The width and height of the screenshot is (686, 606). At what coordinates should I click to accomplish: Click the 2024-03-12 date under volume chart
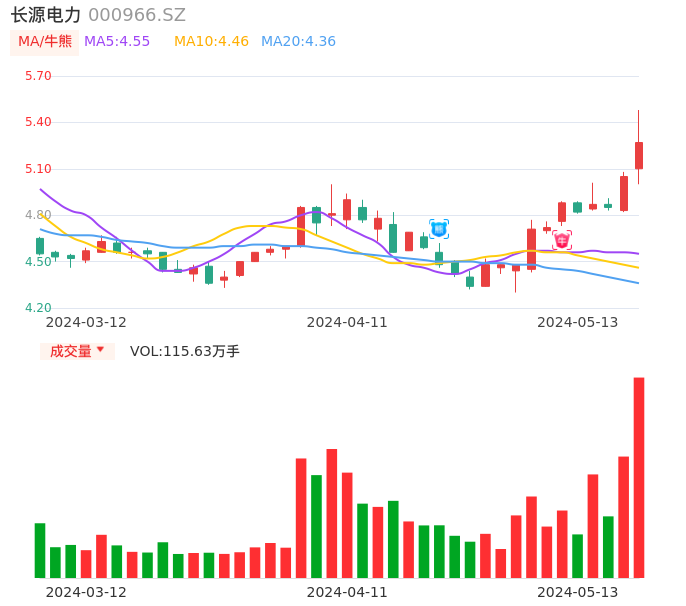[x=86, y=592]
